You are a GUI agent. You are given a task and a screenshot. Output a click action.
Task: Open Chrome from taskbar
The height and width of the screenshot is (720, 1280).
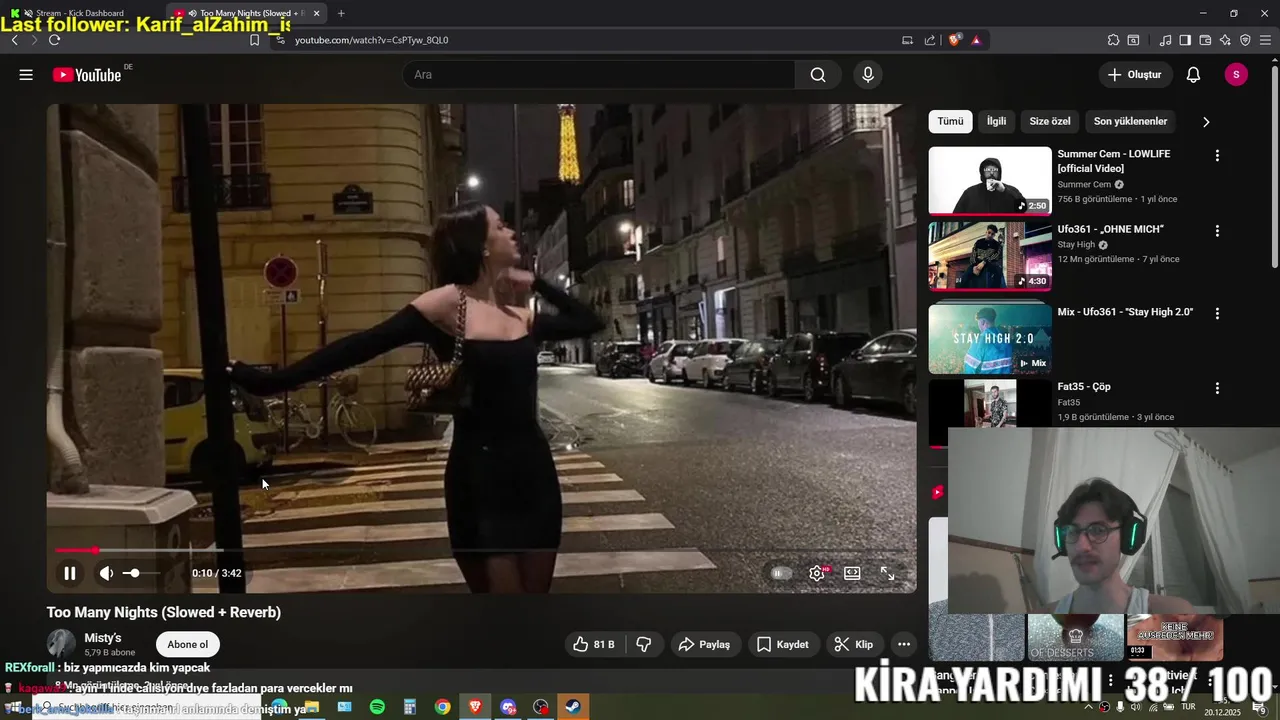442,707
